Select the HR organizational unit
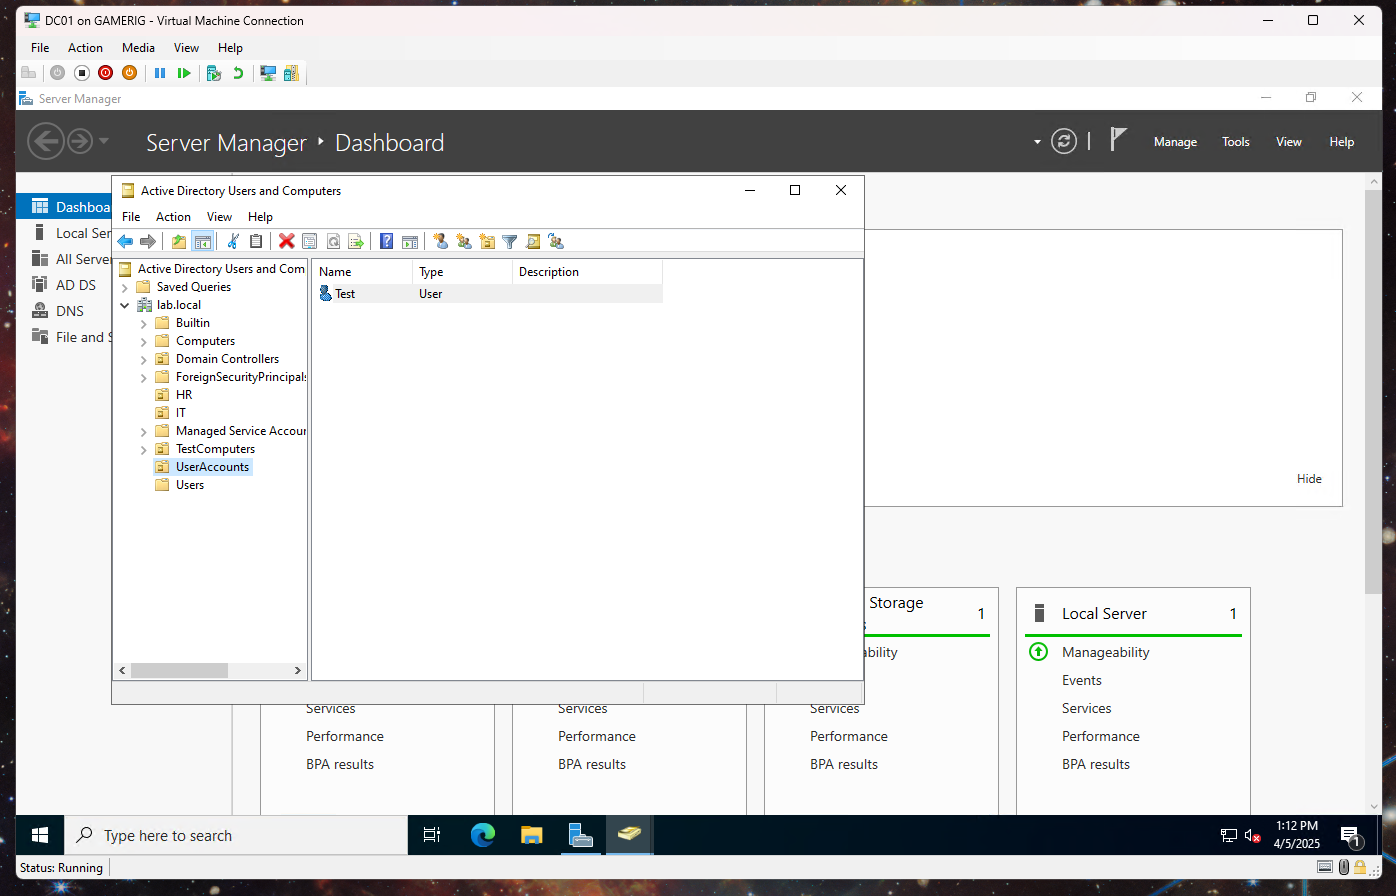The height and width of the screenshot is (896, 1396). coord(184,395)
